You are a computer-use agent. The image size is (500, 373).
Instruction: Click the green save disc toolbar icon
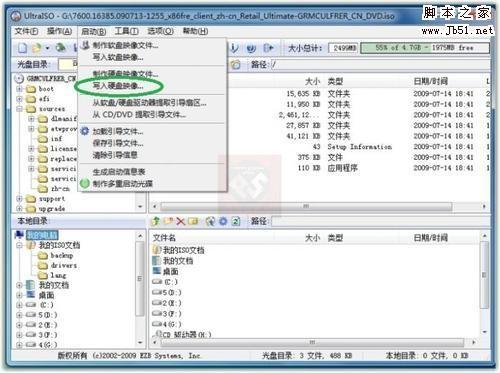tap(60, 48)
